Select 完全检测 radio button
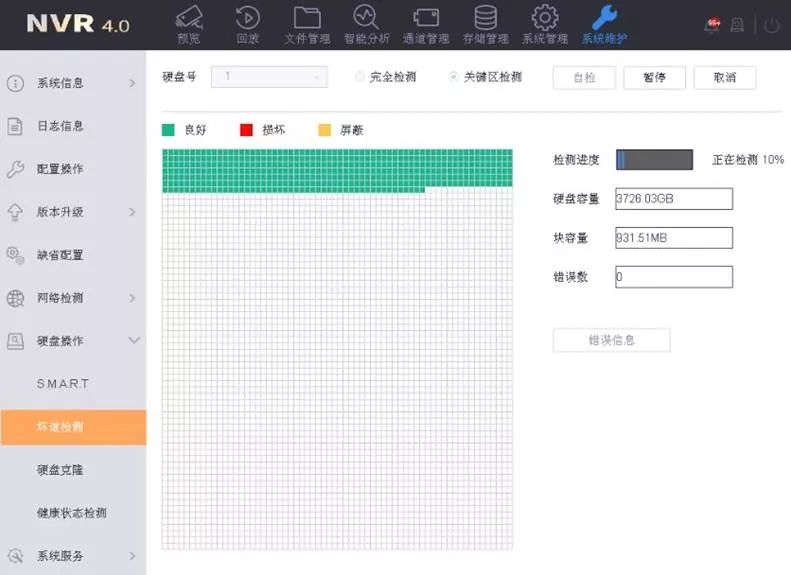The width and height of the screenshot is (791, 575). click(360, 77)
